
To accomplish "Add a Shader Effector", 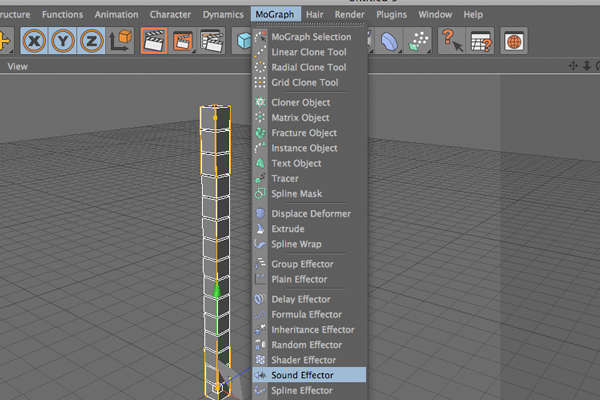I will [310, 360].
